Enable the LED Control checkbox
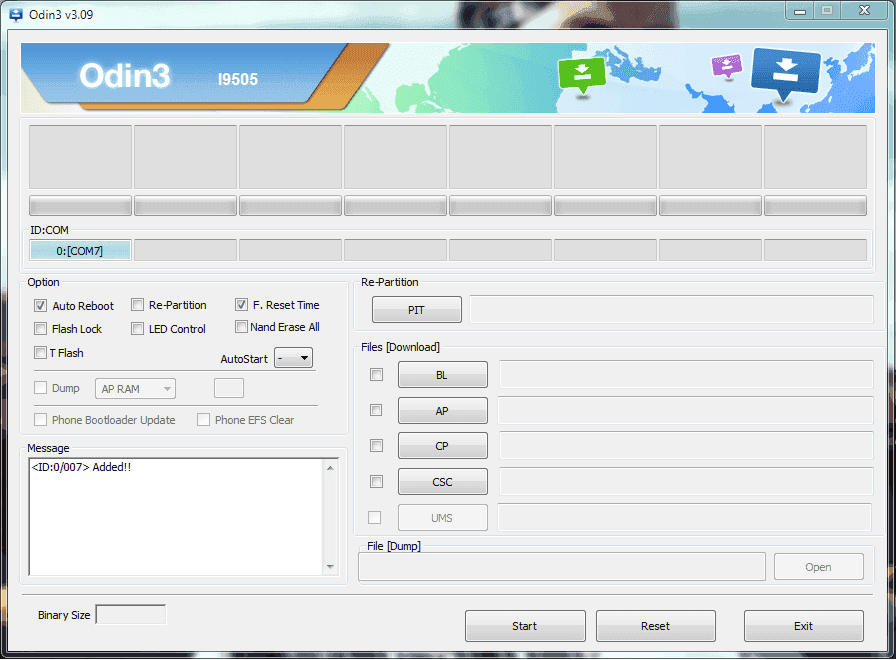The width and height of the screenshot is (896, 660). [x=137, y=329]
